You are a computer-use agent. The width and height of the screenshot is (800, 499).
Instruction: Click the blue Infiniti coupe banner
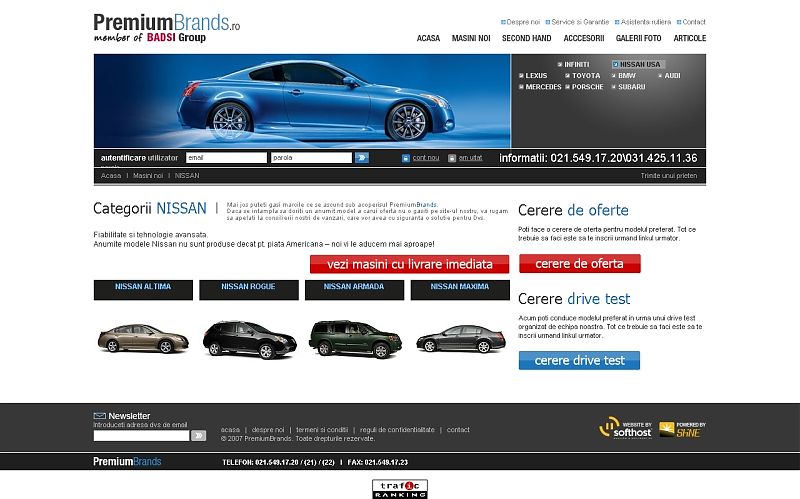click(302, 101)
